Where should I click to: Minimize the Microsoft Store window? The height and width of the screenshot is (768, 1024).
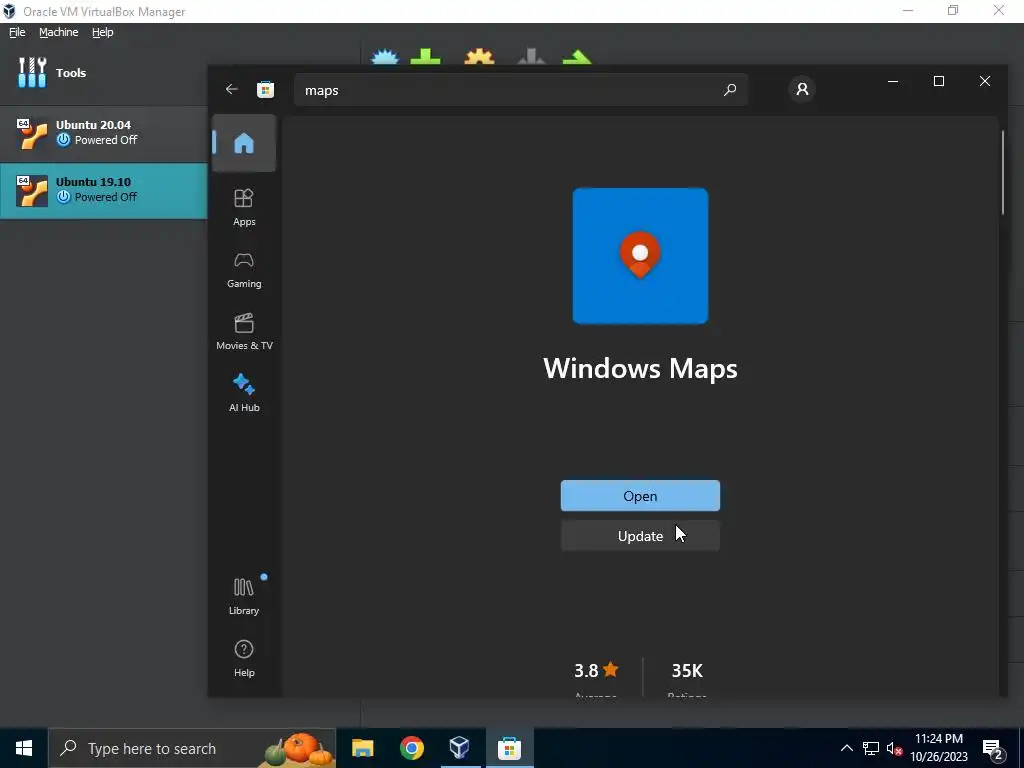point(893,81)
